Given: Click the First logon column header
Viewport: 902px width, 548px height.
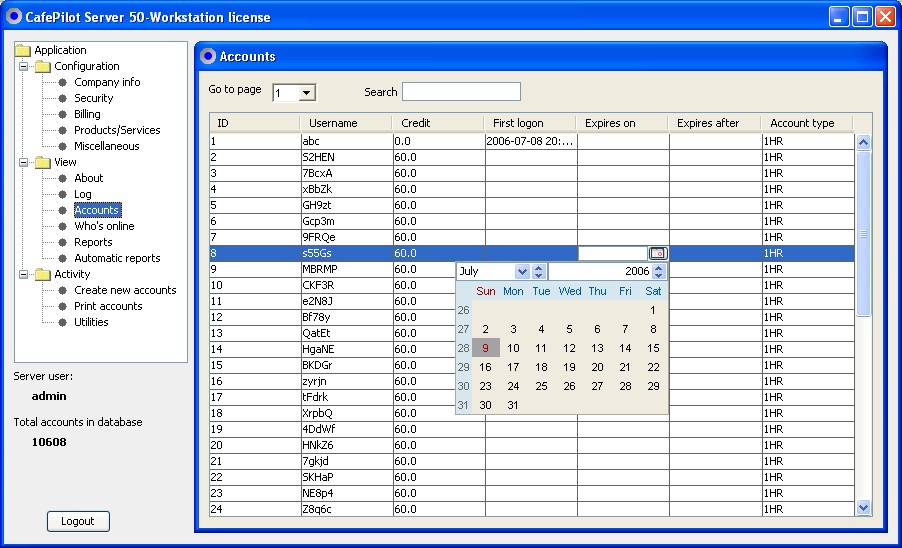Looking at the screenshot, I should coord(530,123).
